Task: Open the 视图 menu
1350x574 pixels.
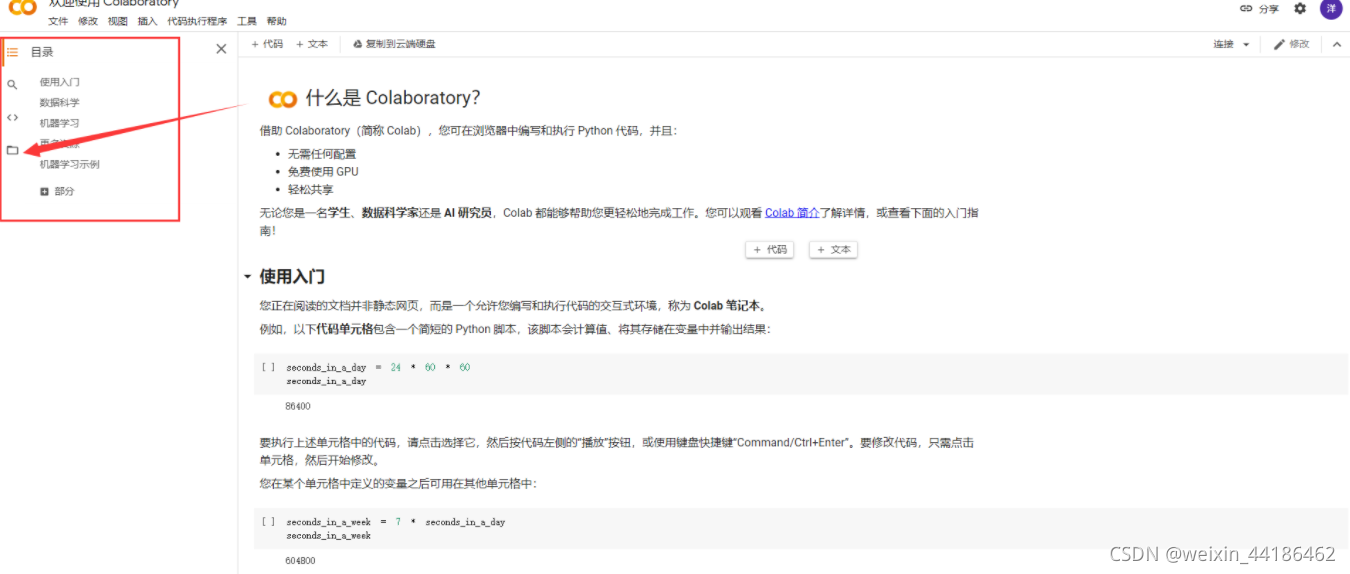Action: [x=118, y=21]
